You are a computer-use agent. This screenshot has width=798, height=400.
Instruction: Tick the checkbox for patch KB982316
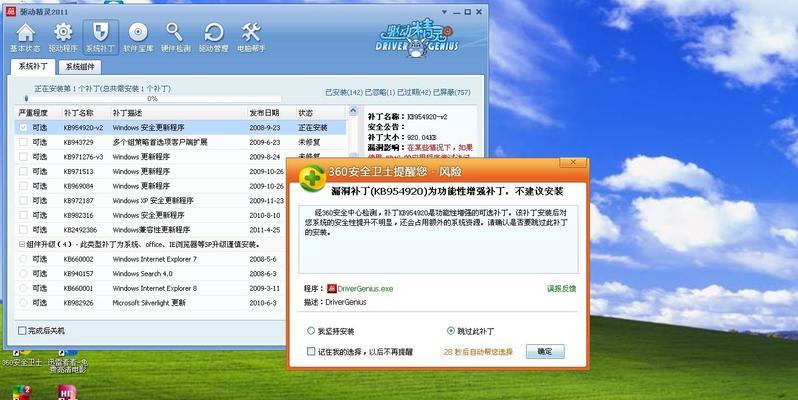pyautogui.click(x=23, y=215)
